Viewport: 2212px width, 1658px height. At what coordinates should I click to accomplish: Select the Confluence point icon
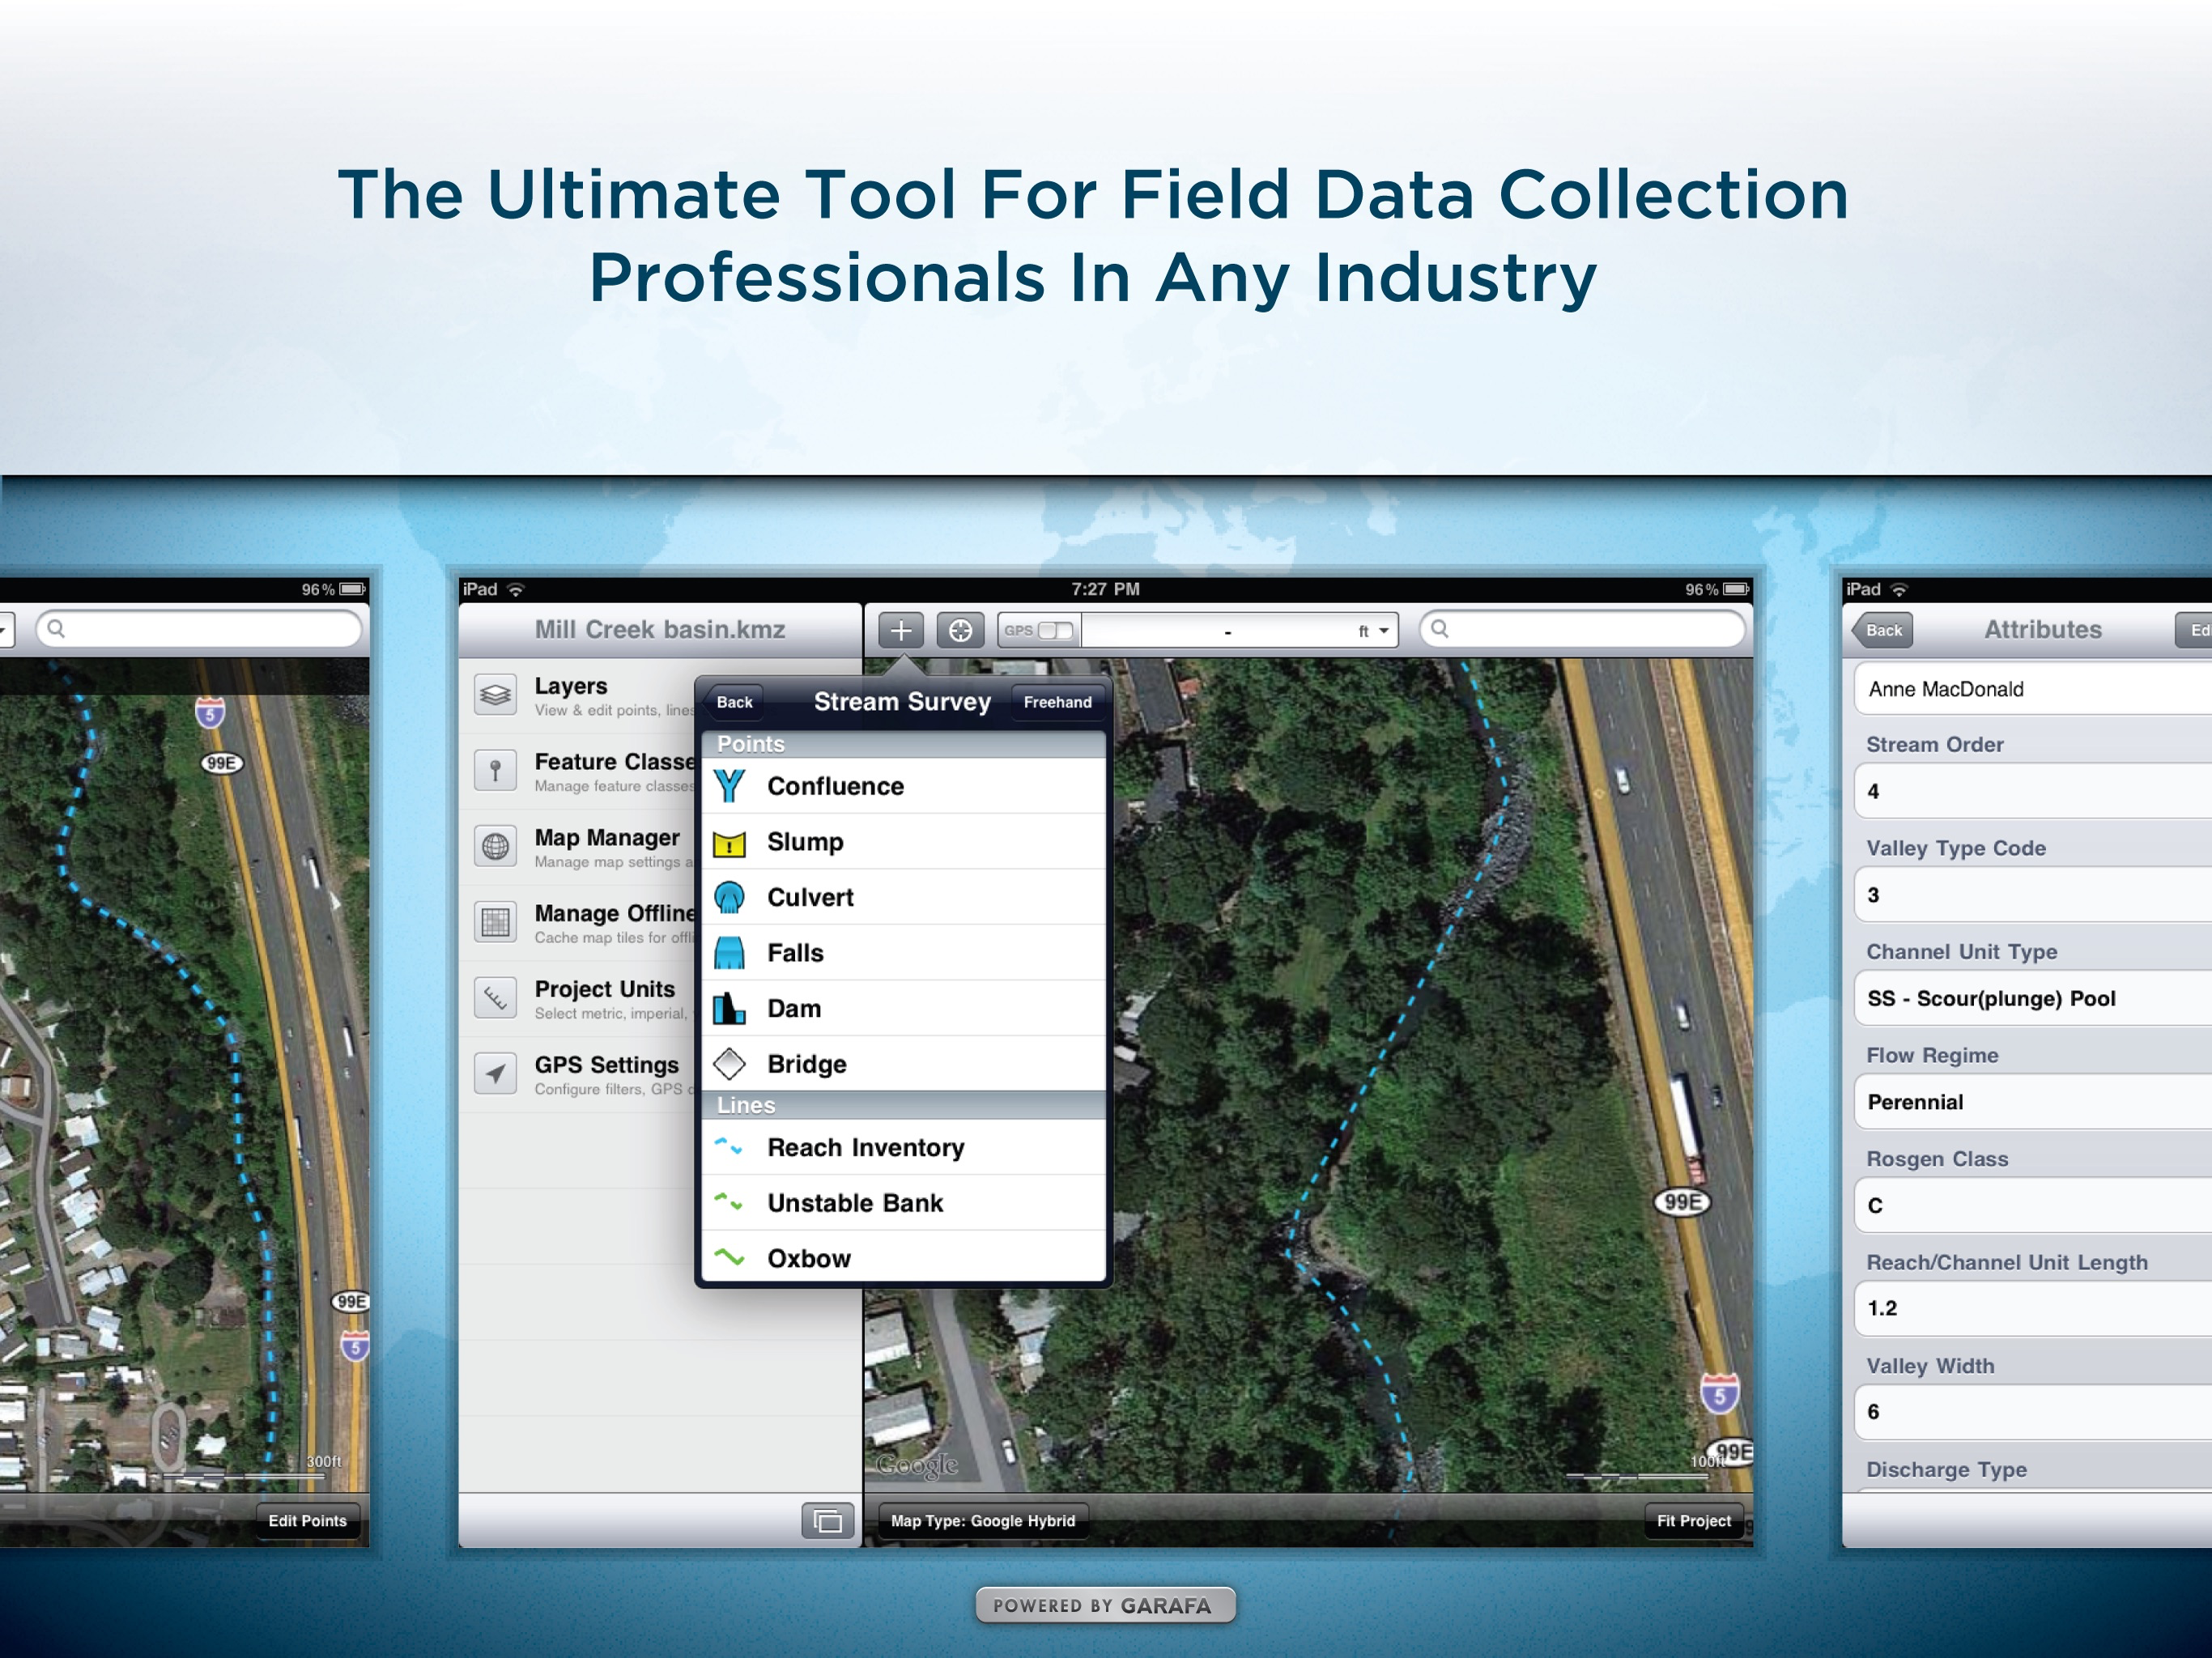click(730, 786)
